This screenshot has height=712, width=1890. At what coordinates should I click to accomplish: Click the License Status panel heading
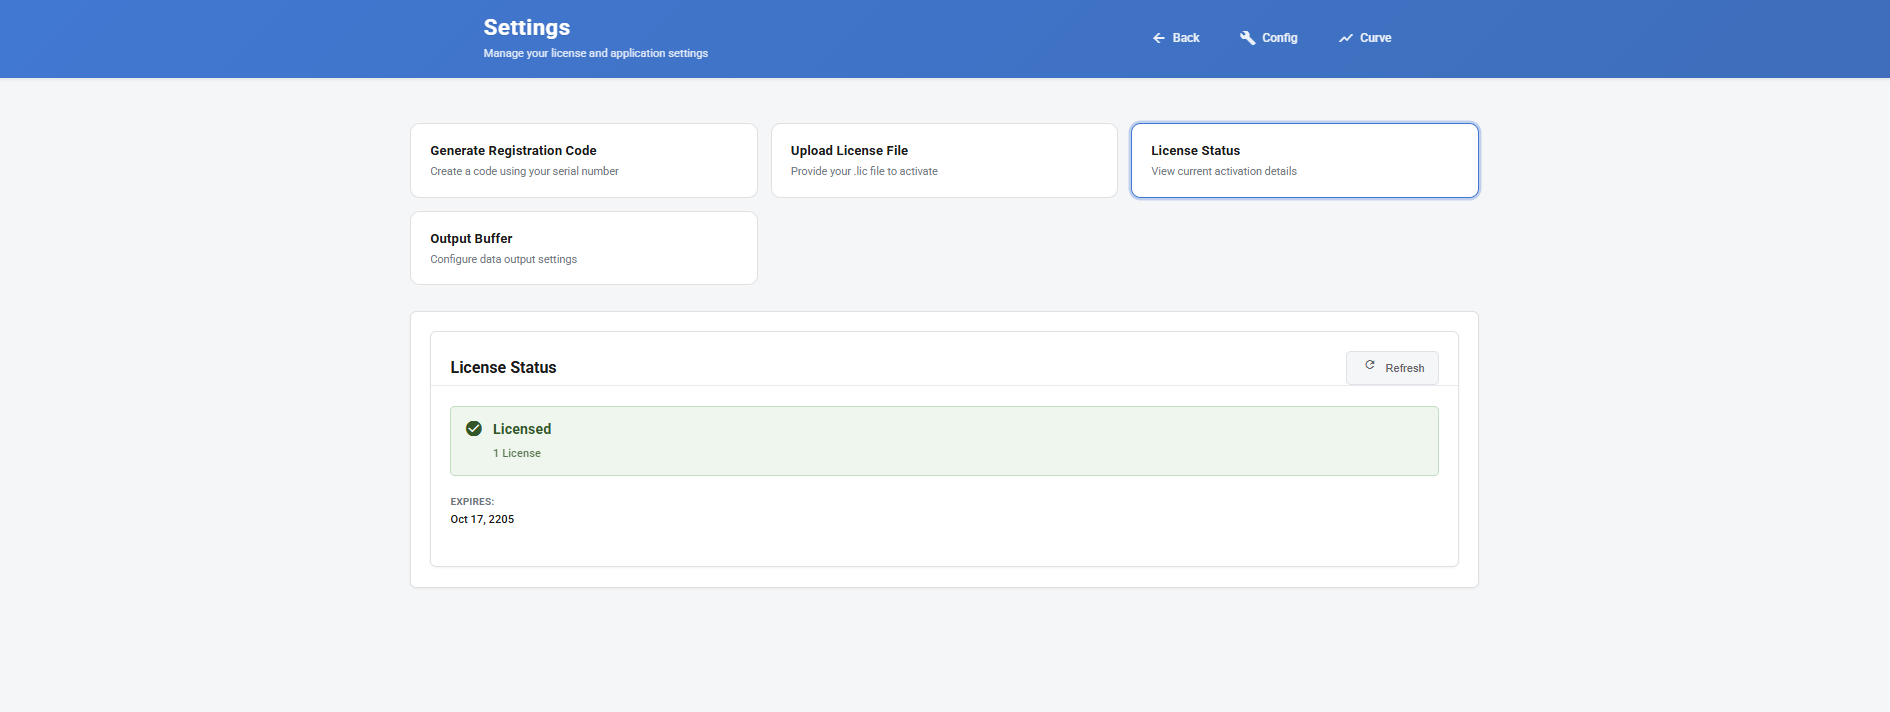pyautogui.click(x=503, y=367)
